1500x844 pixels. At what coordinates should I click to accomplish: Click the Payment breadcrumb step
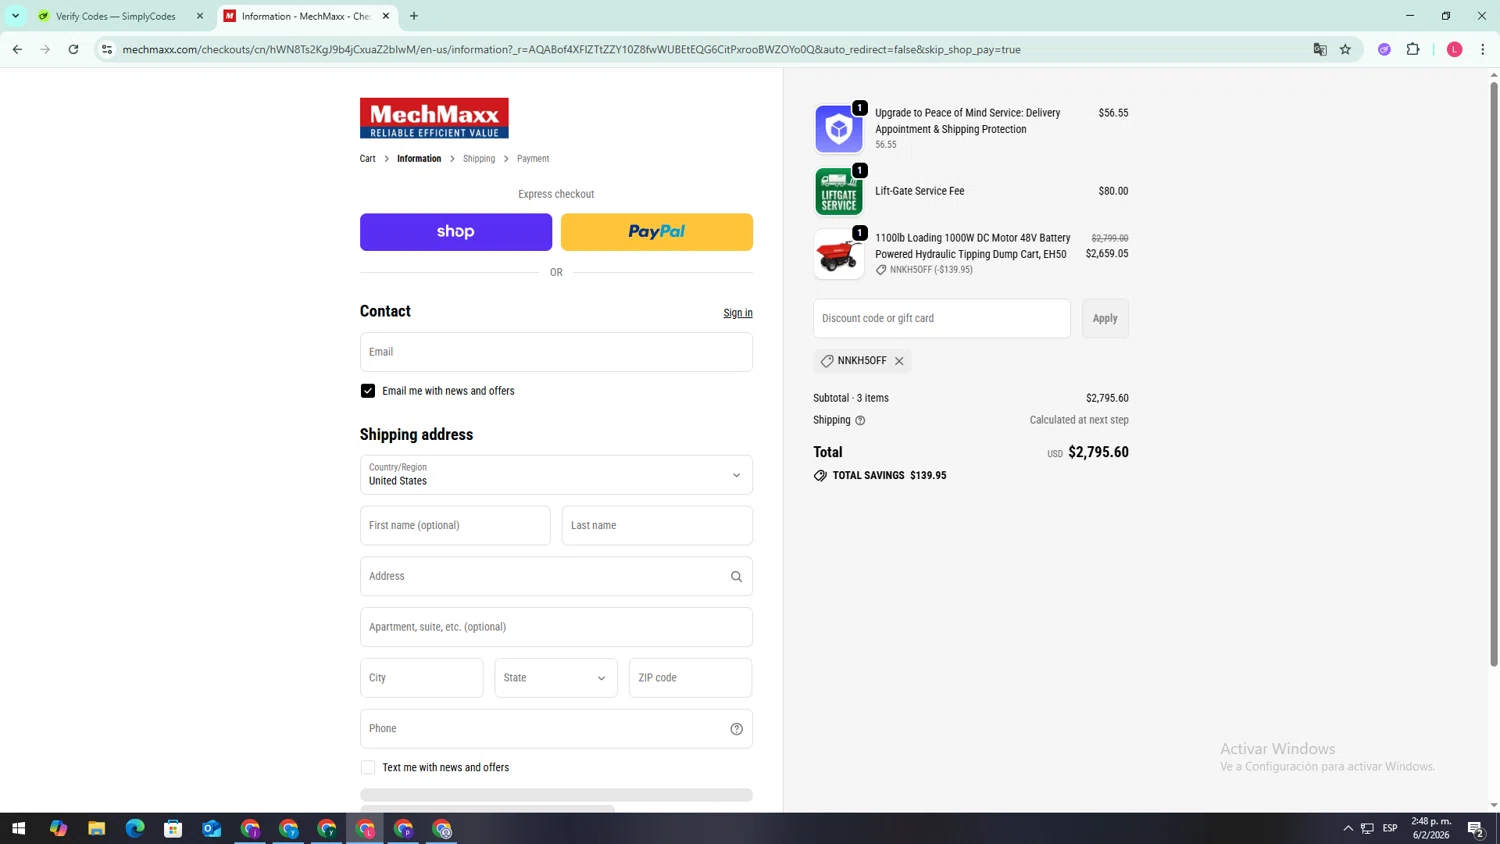tap(533, 159)
